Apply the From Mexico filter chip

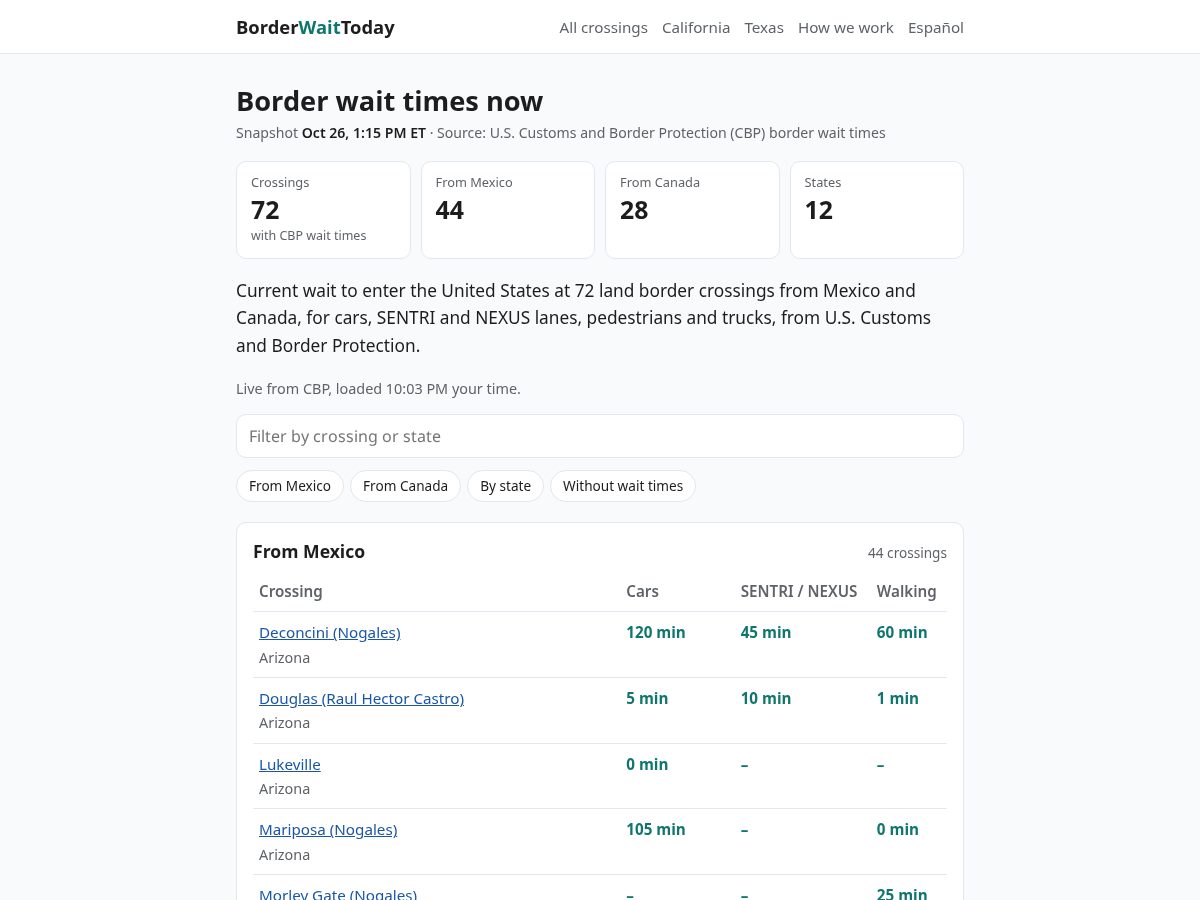[290, 486]
